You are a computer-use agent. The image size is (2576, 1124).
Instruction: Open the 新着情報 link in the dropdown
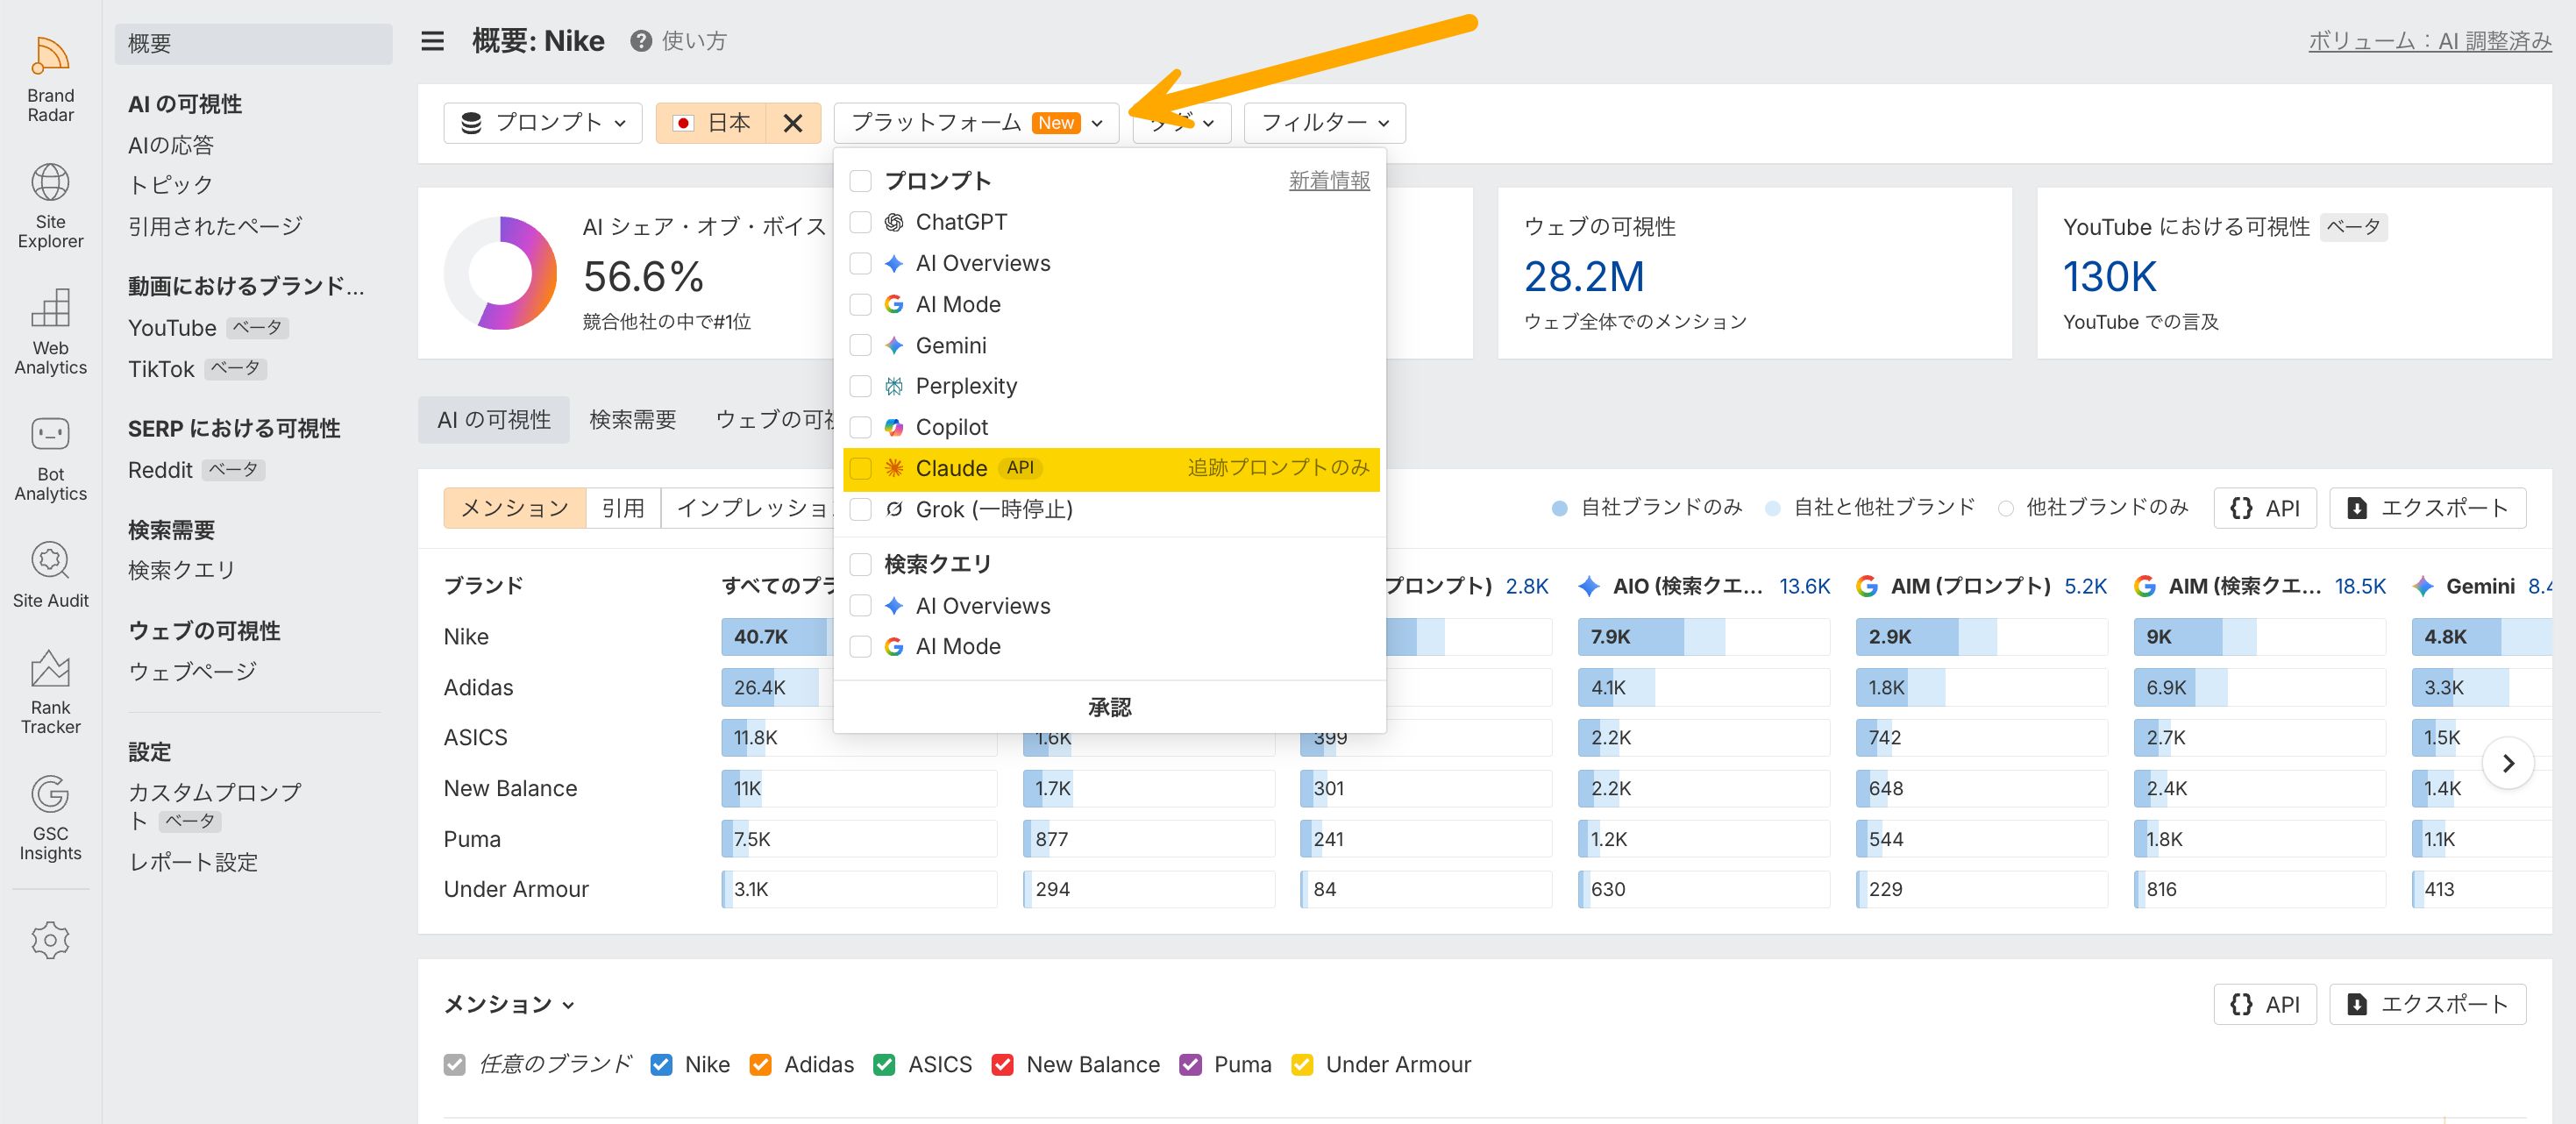coord(1329,181)
